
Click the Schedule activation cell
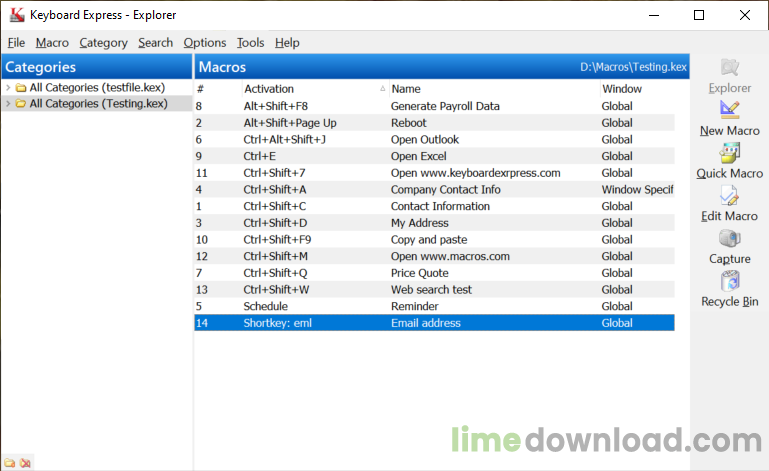[x=265, y=306]
